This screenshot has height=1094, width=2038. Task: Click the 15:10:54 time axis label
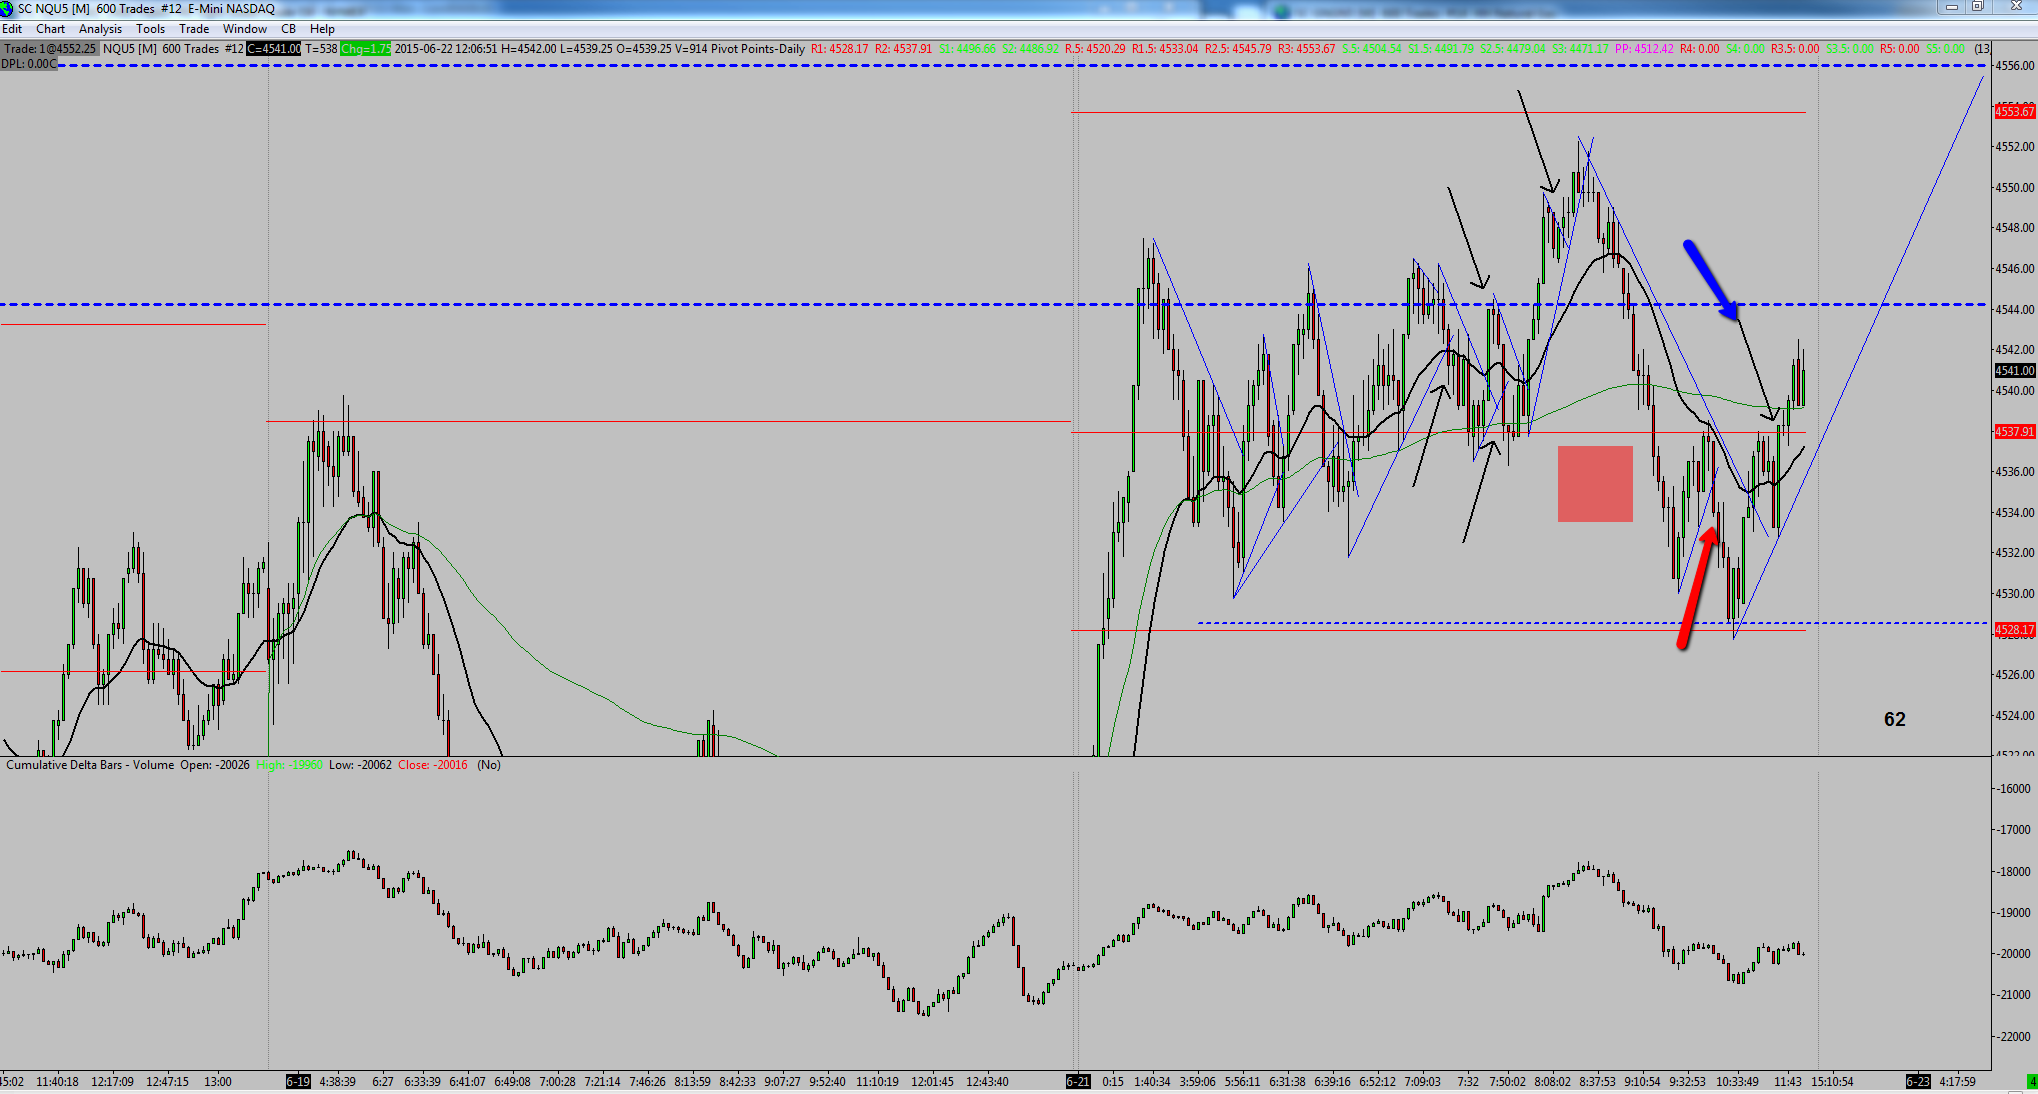tap(1832, 1082)
